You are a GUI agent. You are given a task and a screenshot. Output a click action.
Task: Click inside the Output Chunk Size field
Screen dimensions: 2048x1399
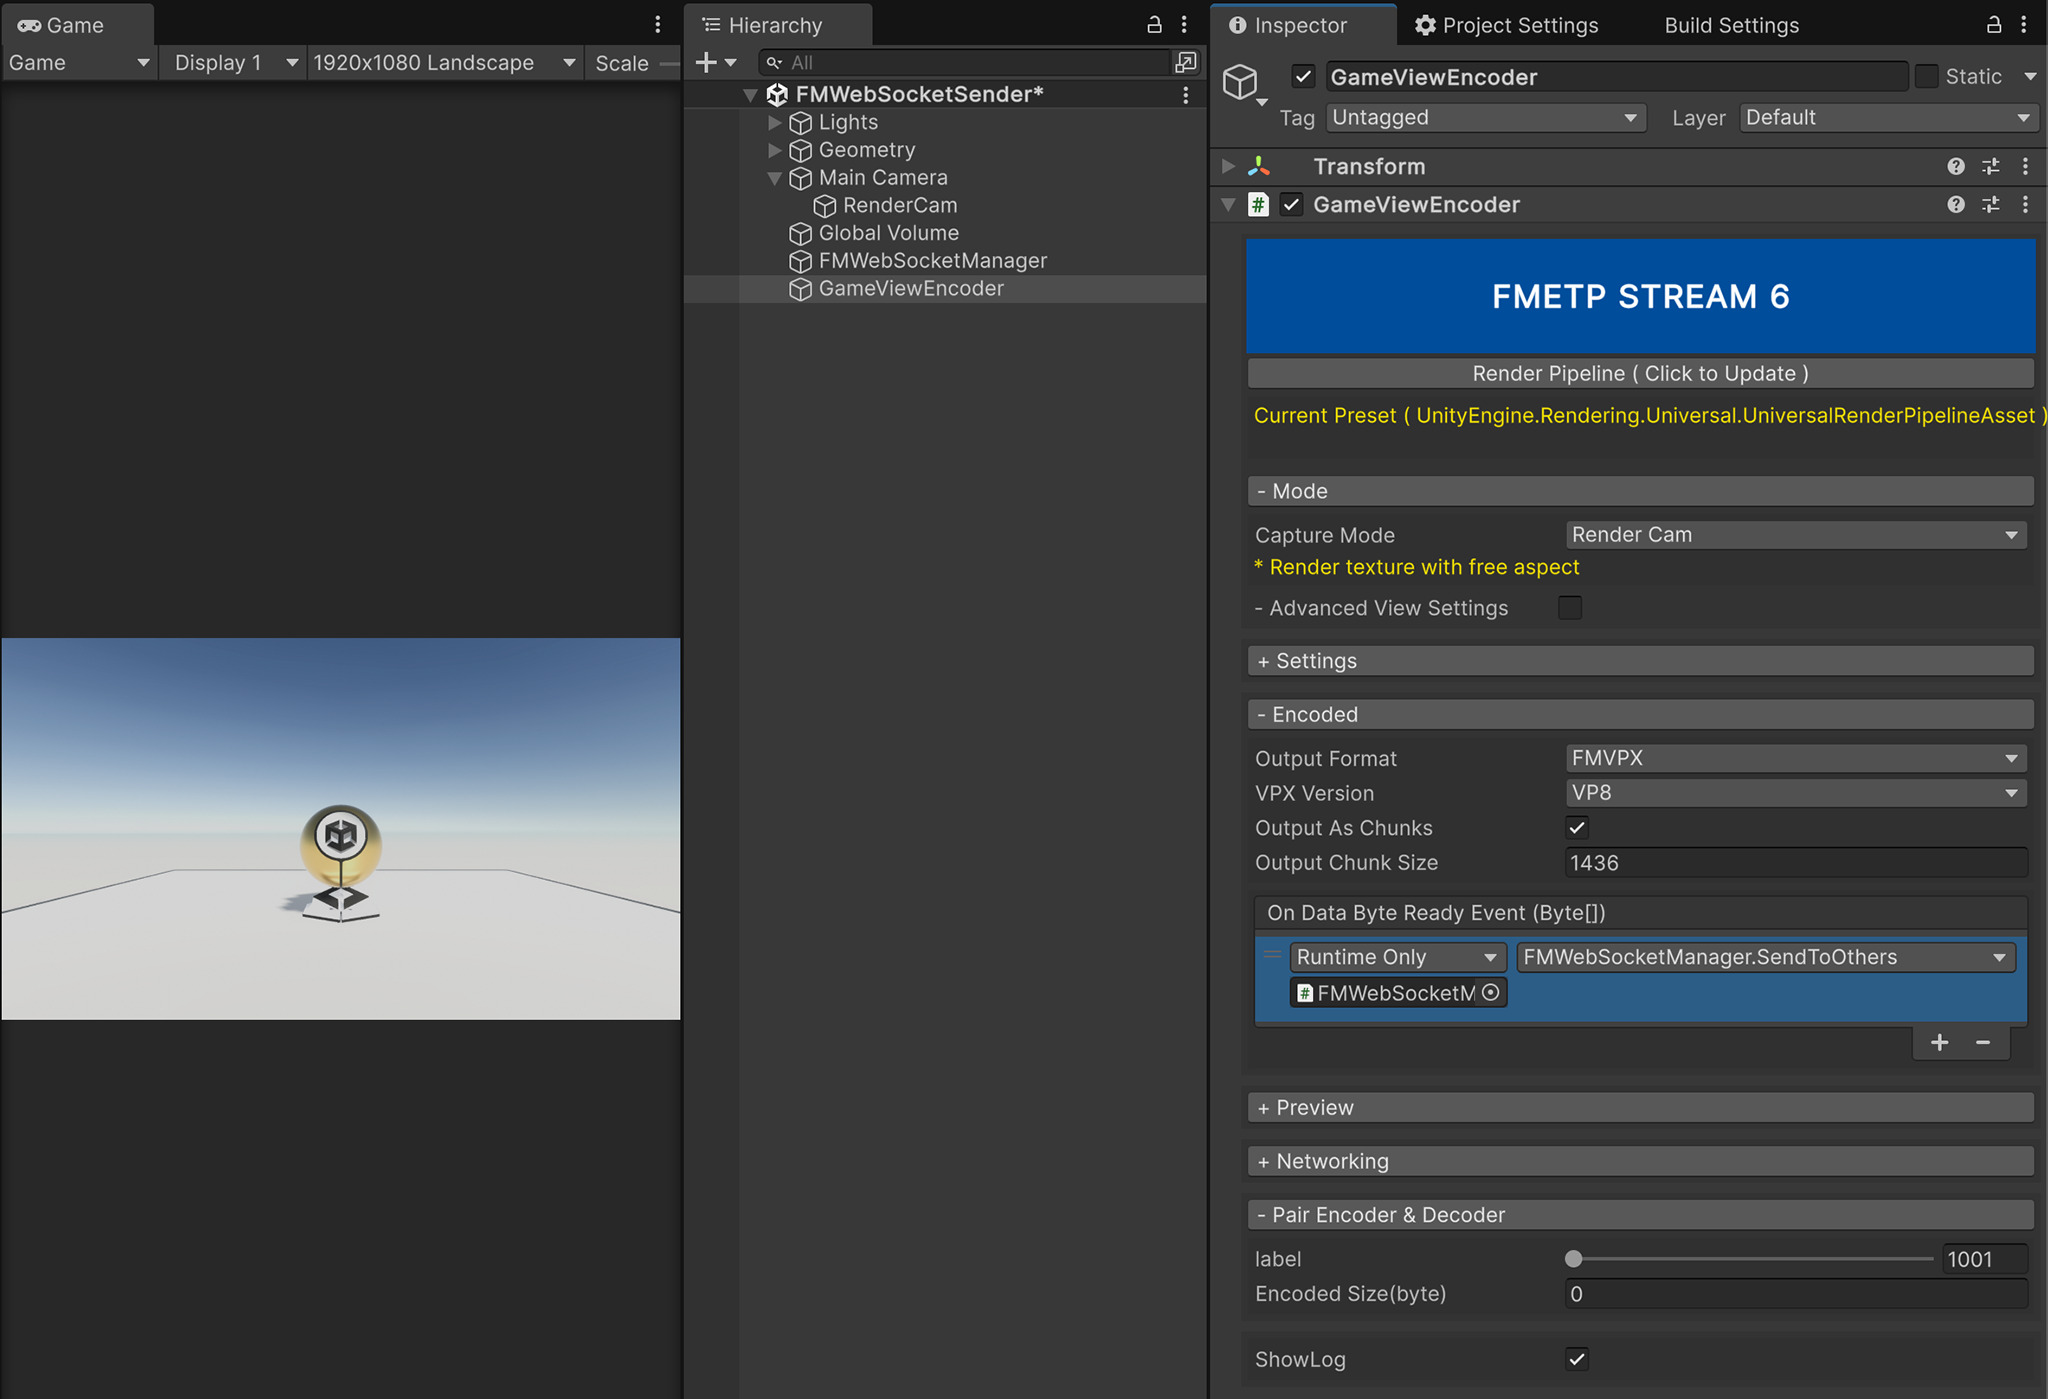coord(1793,862)
